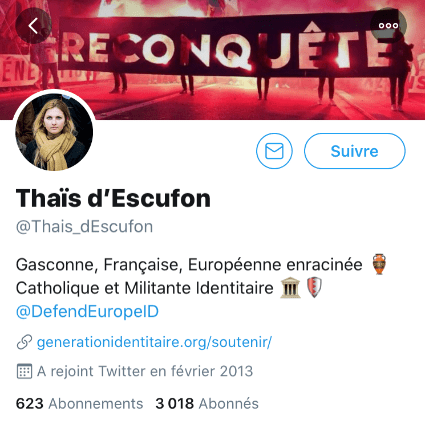Viewport: 425px width, 424px height.
Task: Click the 'A rejoint Twitter en février 2013' text
Action: (145, 371)
